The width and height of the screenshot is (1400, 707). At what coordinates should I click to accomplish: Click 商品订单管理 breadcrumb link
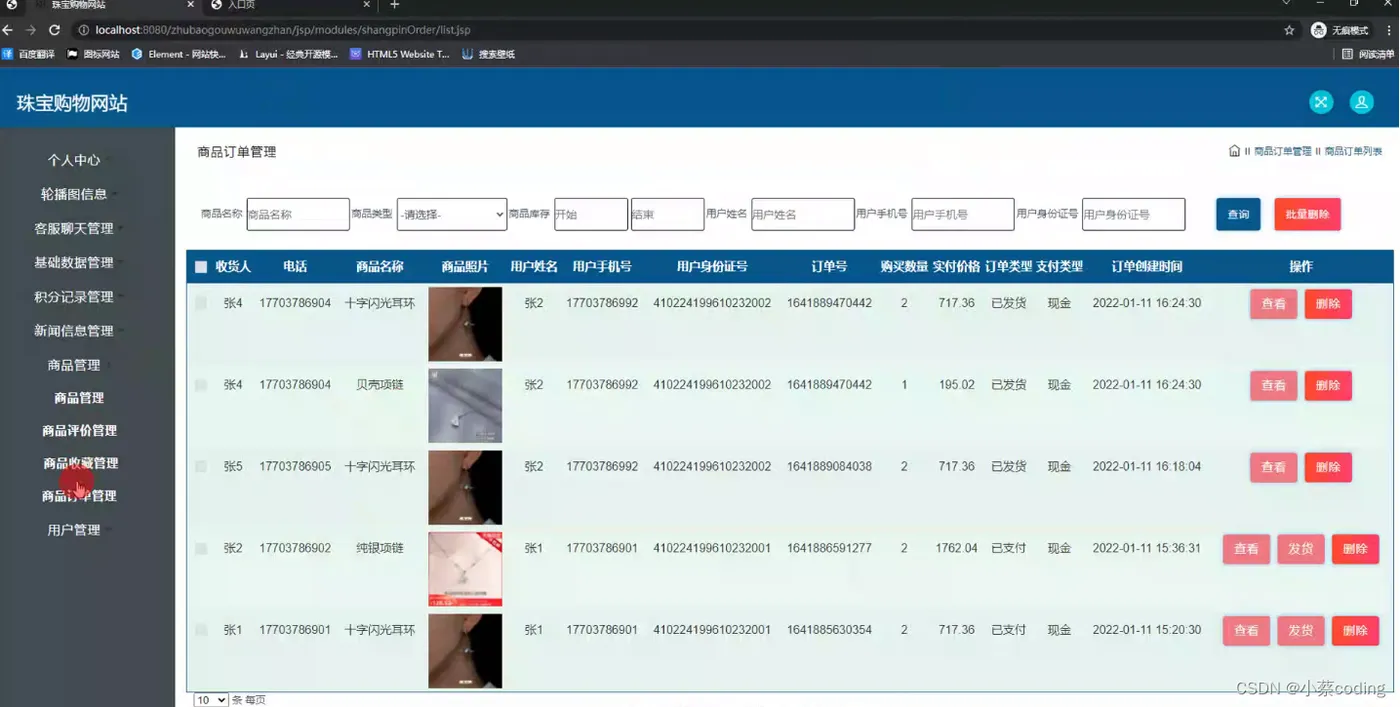[1282, 152]
